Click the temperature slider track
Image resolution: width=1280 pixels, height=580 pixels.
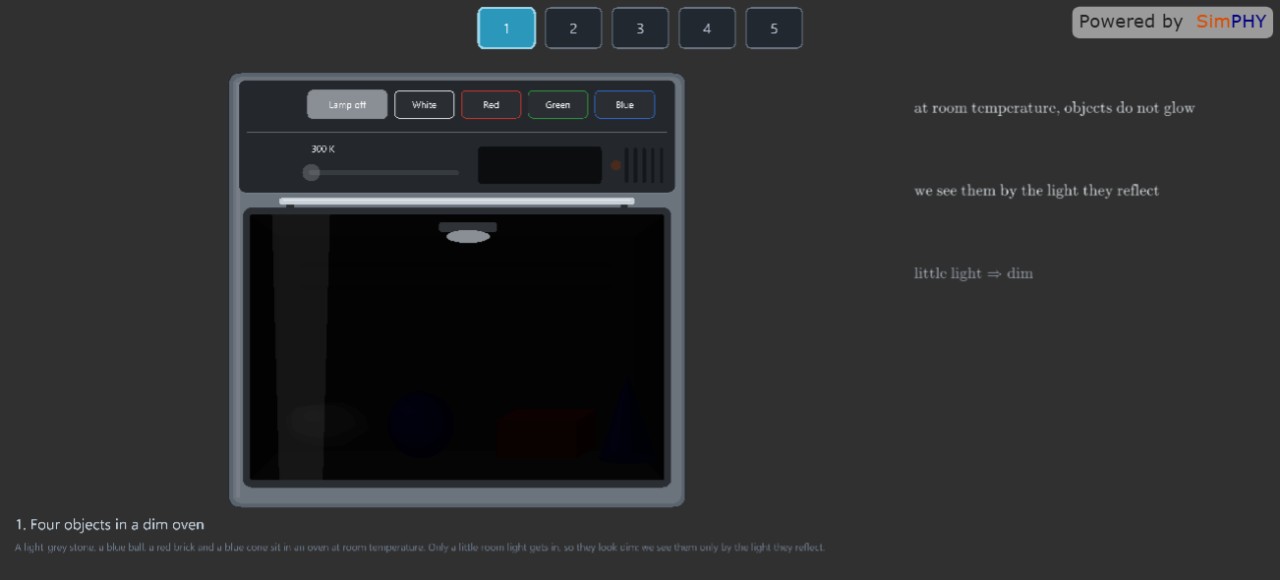pos(385,172)
